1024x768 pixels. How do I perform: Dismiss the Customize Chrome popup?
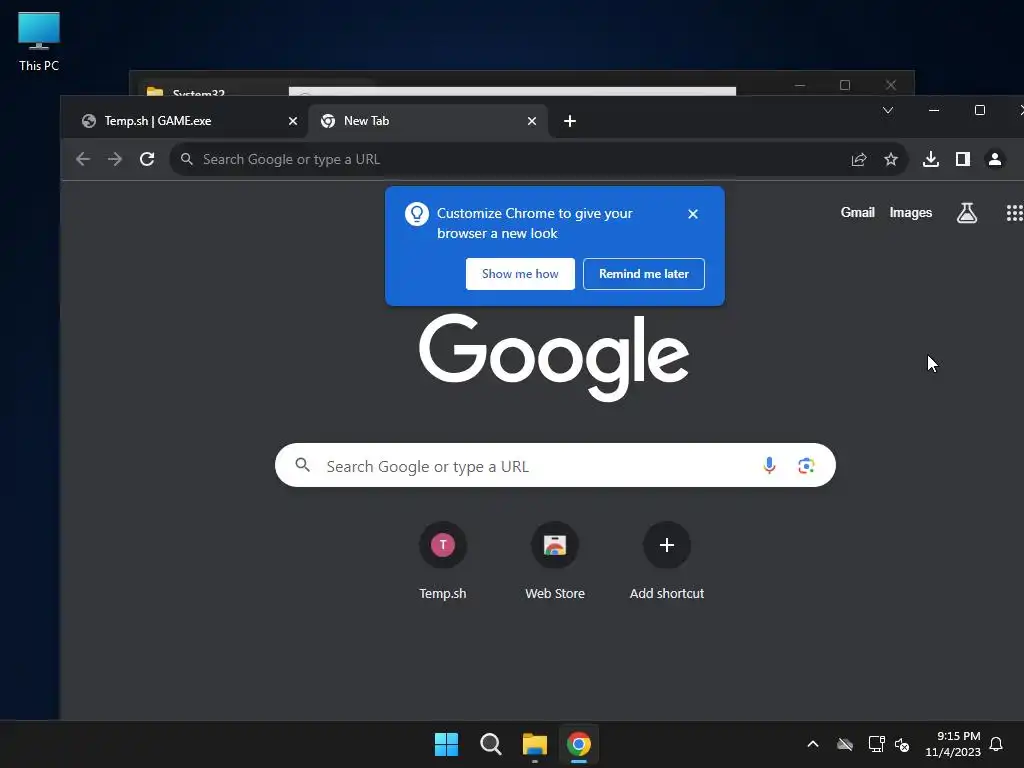693,214
